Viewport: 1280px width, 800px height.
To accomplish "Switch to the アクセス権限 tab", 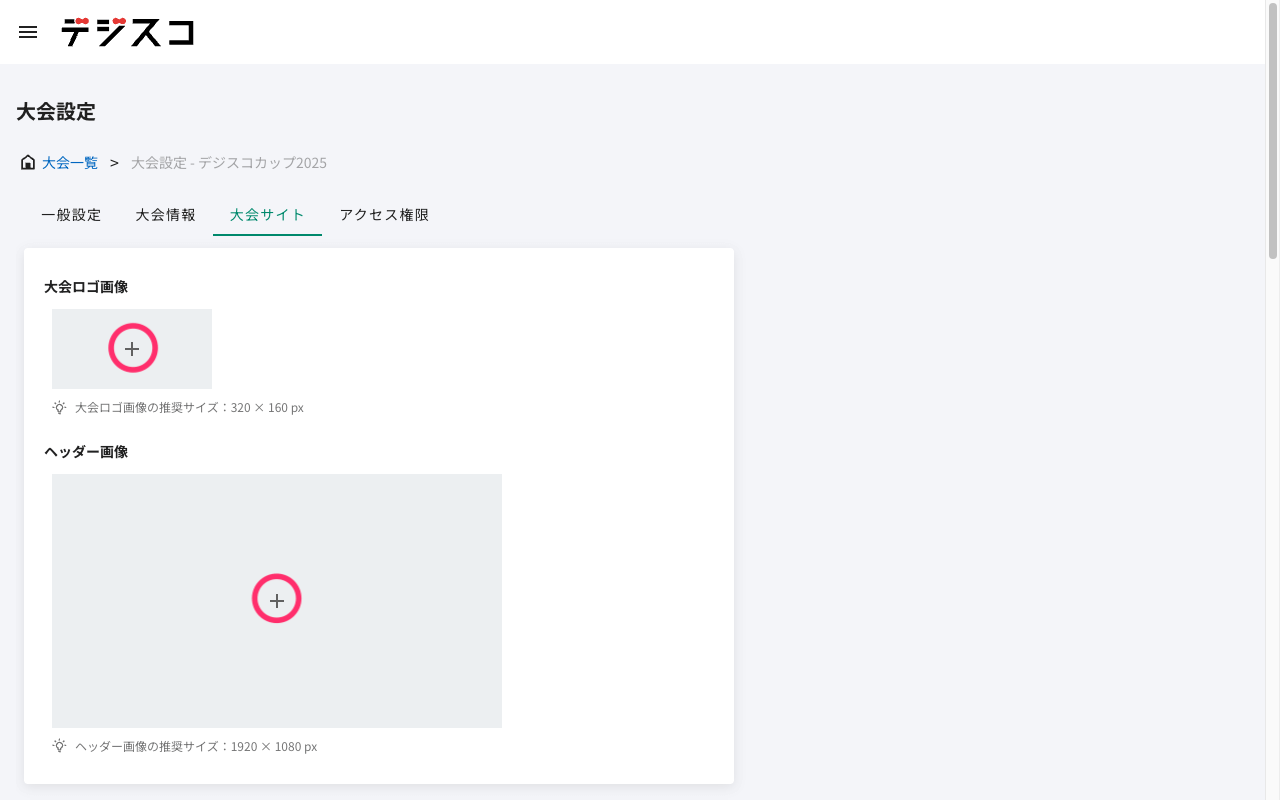I will 384,215.
